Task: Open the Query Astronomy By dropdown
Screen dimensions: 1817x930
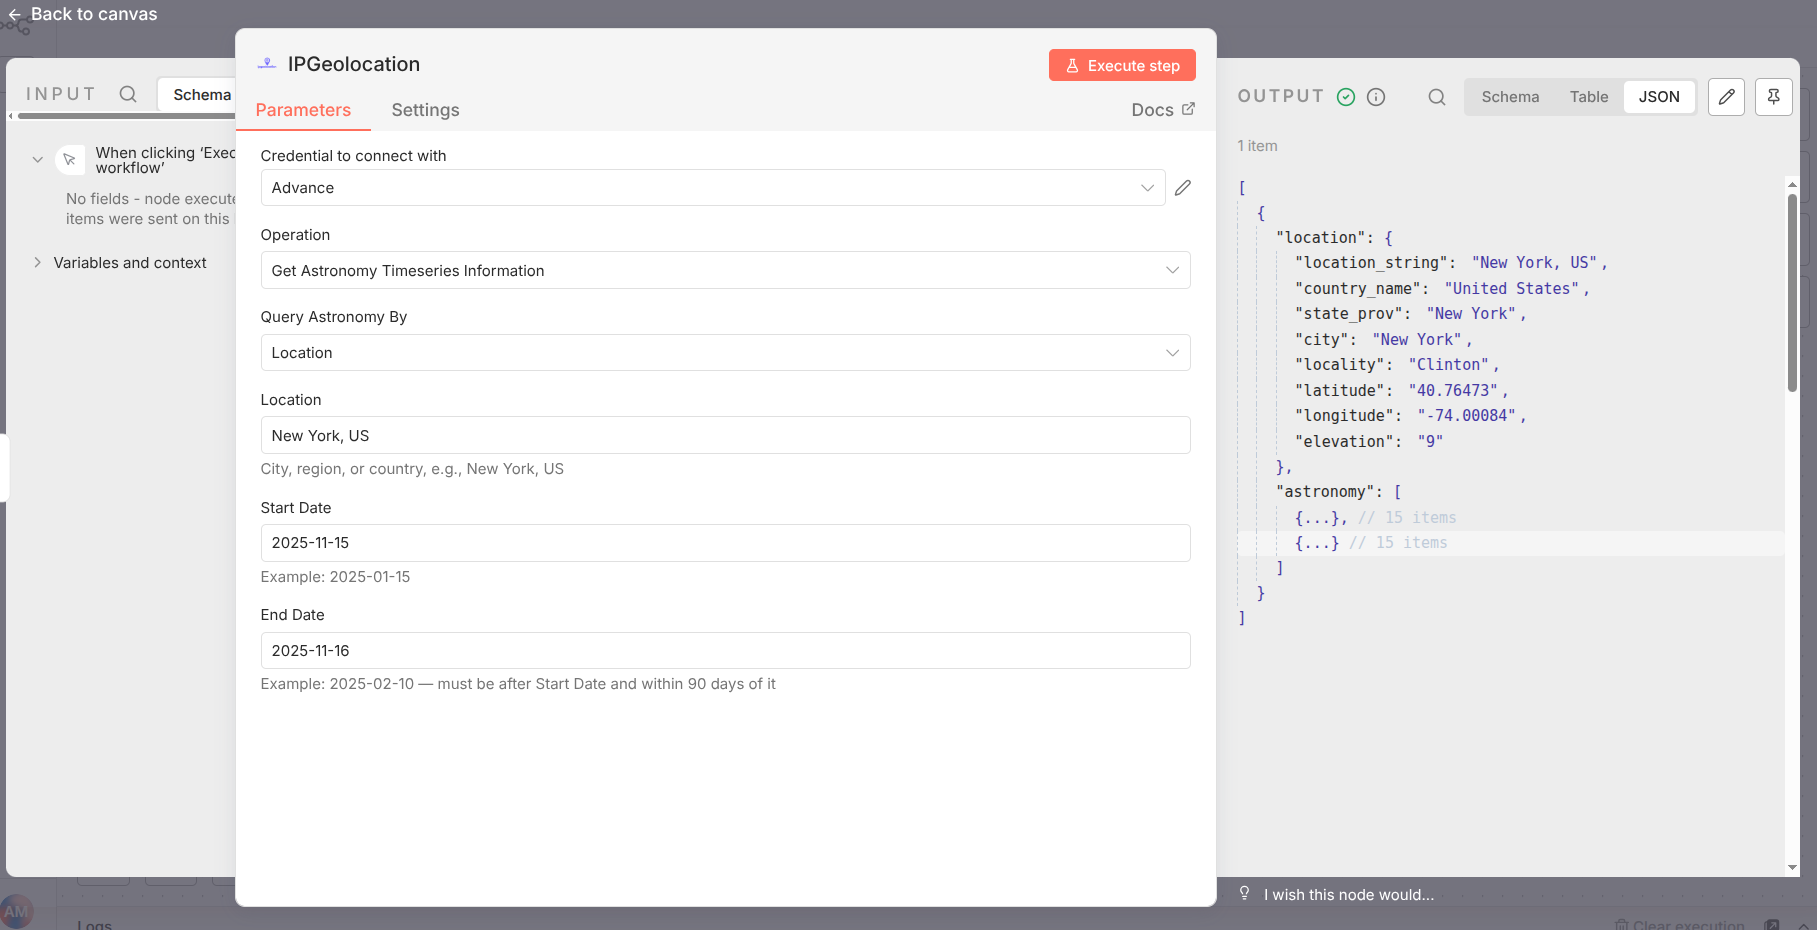Action: [725, 353]
